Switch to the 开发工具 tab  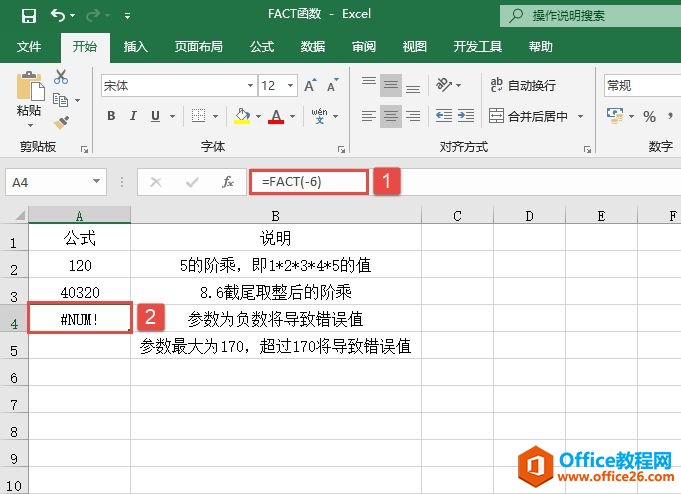coord(478,46)
